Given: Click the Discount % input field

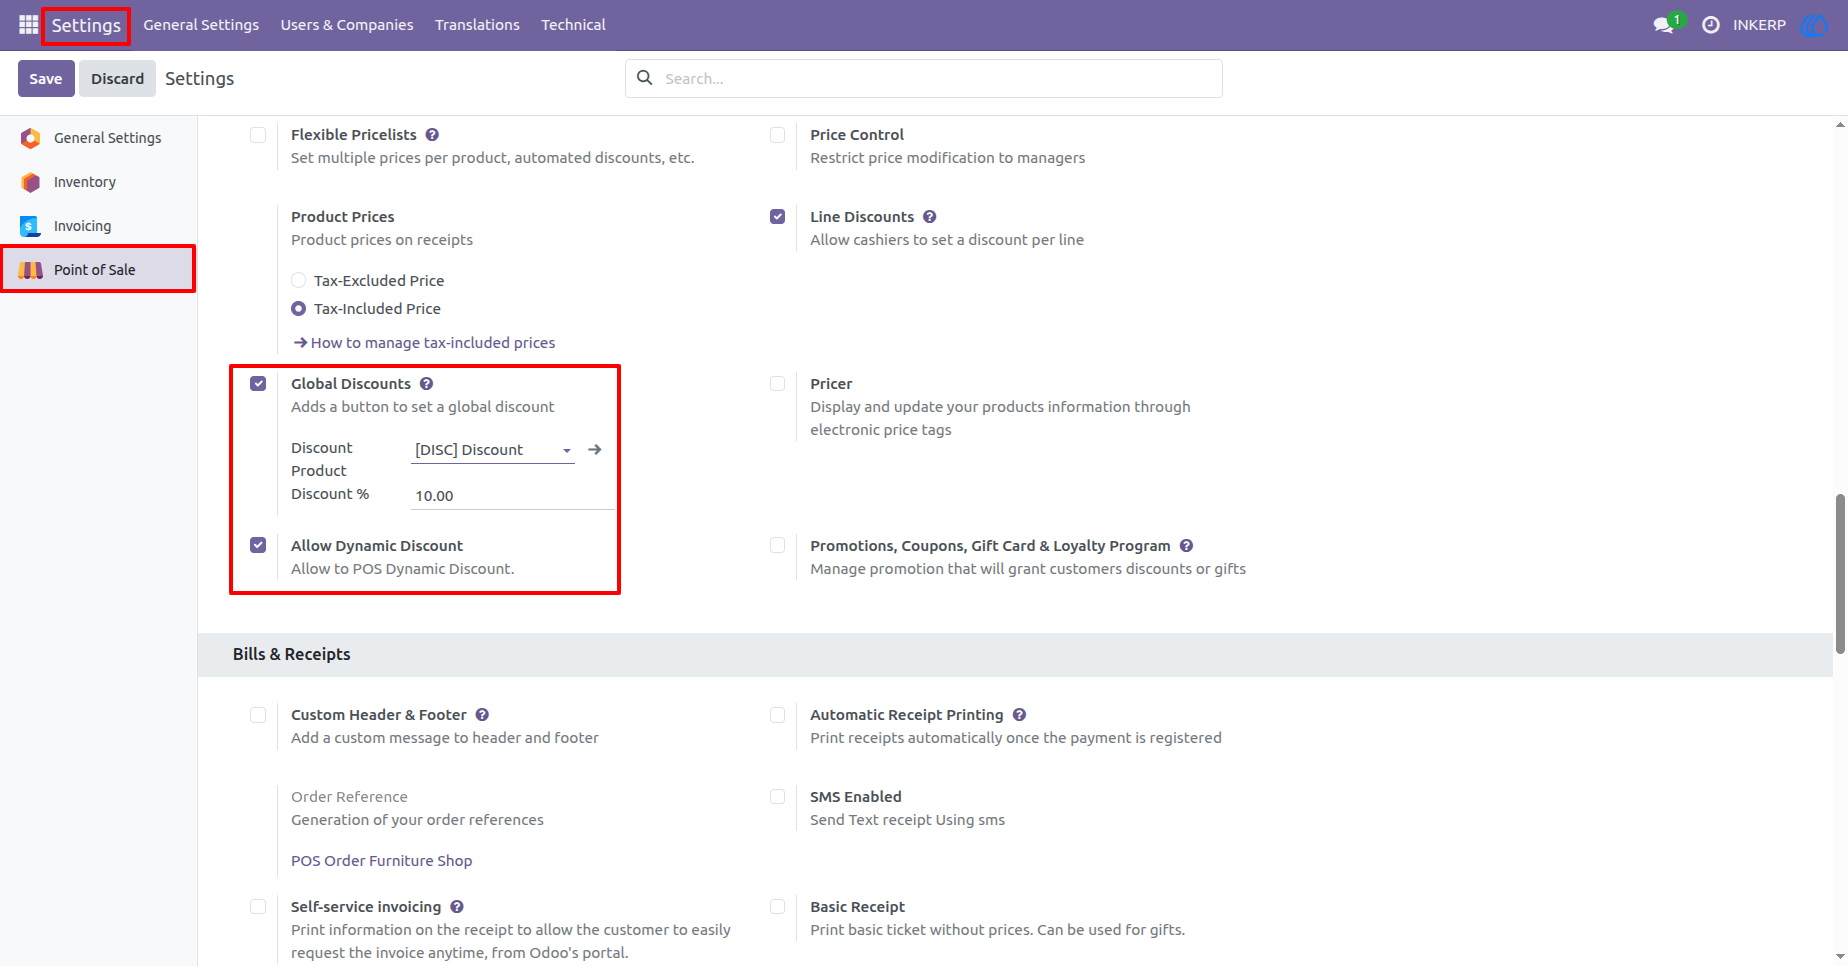Looking at the screenshot, I should pyautogui.click(x=513, y=496).
